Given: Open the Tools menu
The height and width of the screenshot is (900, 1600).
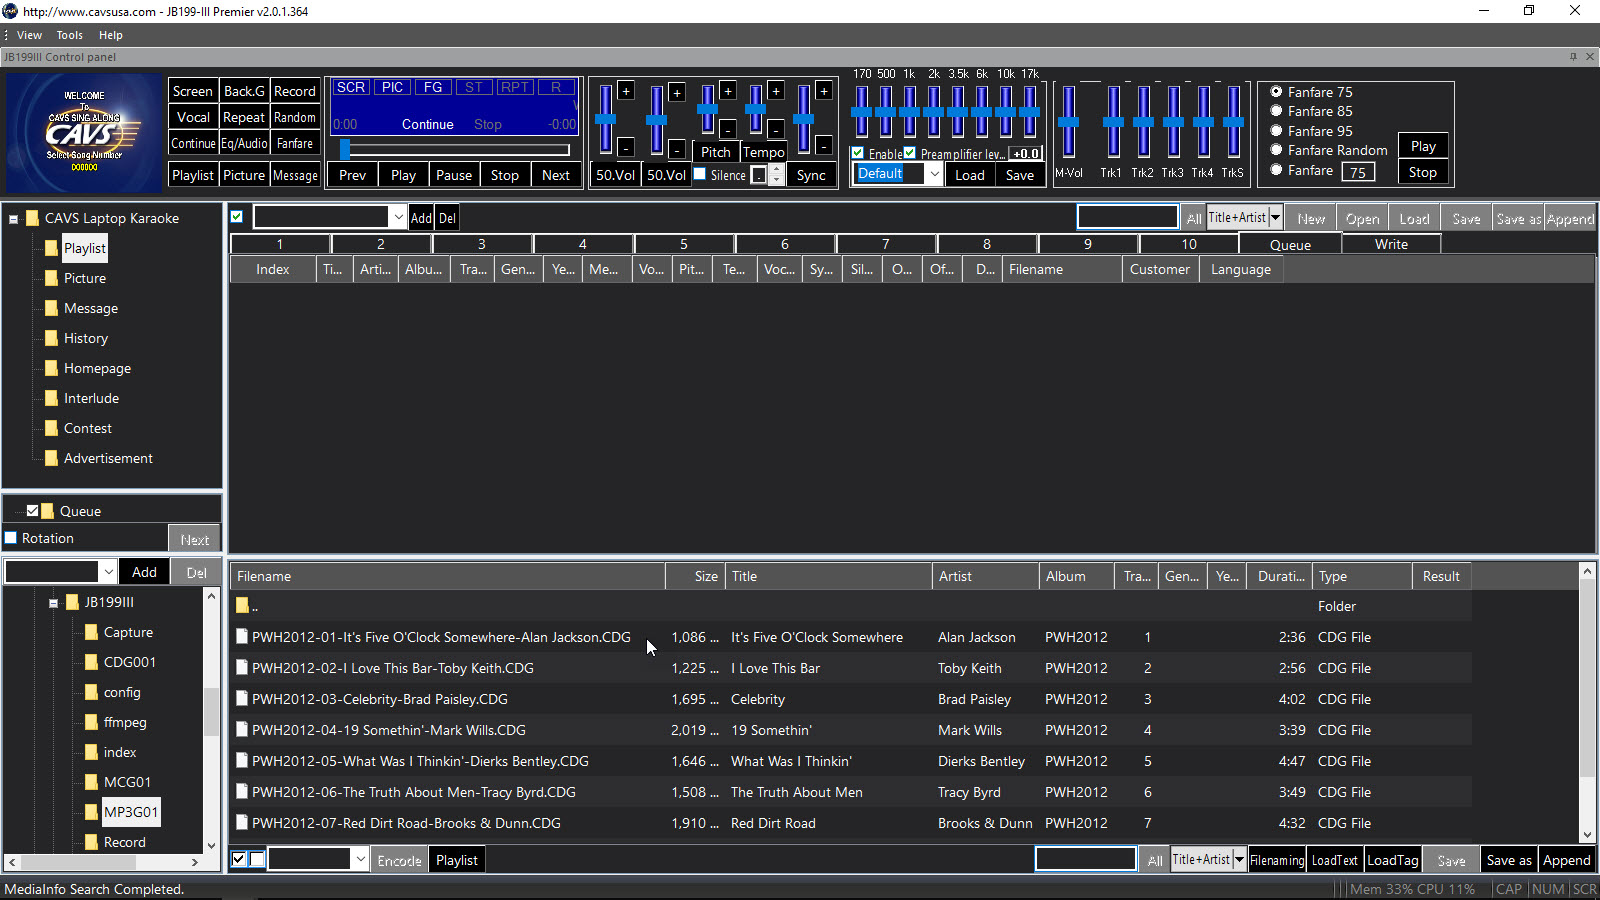Looking at the screenshot, I should 70,35.
